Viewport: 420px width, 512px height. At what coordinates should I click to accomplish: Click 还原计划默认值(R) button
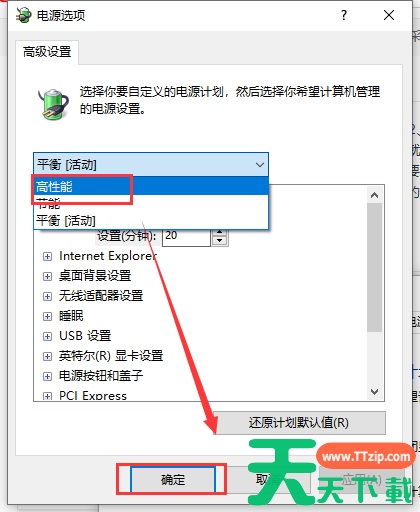point(299,423)
